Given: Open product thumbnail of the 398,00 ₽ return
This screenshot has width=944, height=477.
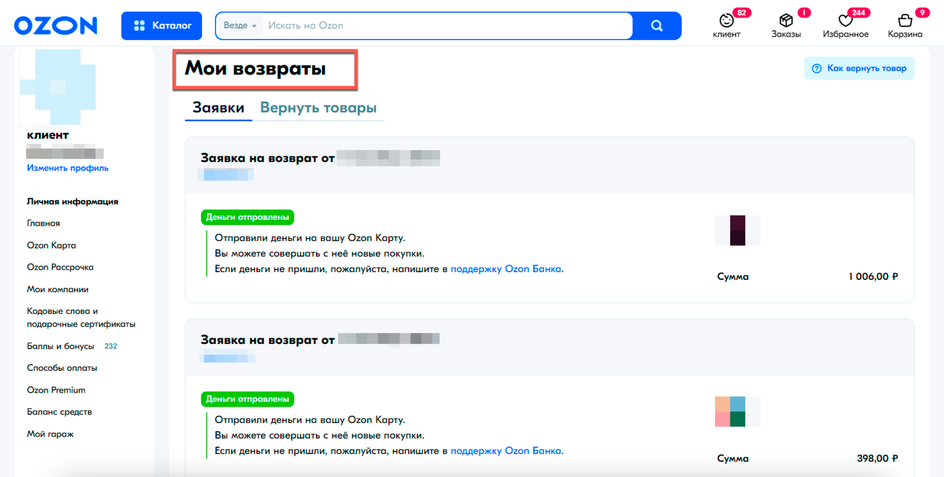Looking at the screenshot, I should 738,411.
